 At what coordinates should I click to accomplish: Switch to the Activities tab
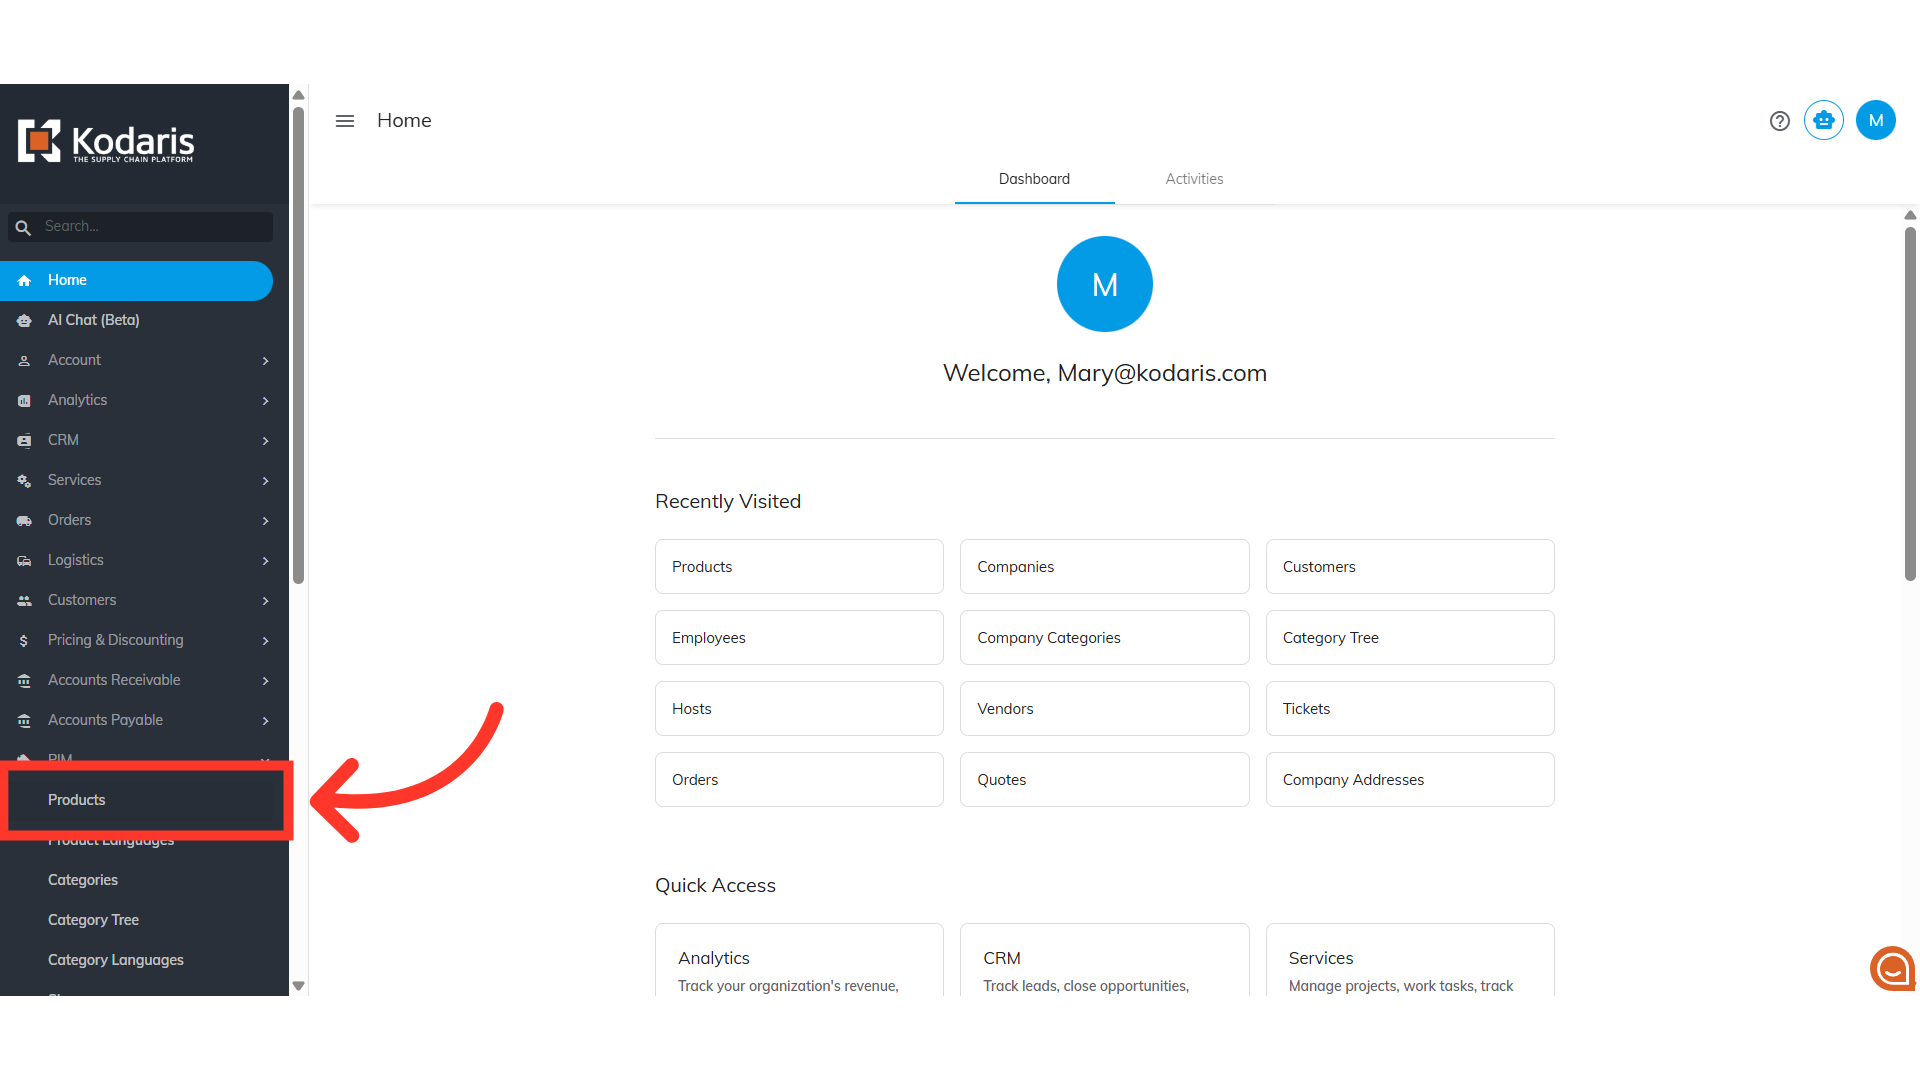[1194, 179]
